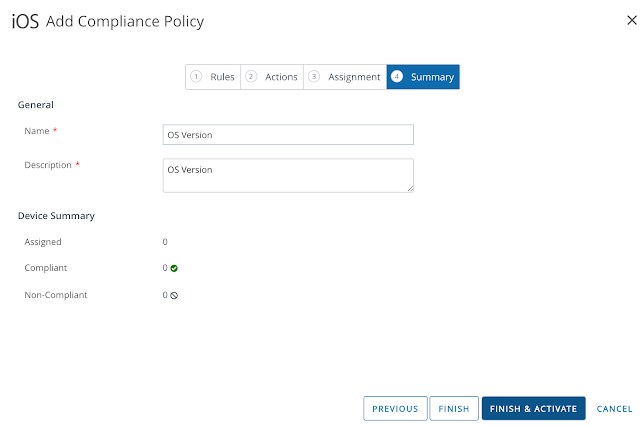
Task: Open the Assignment step tab
Action: tap(345, 77)
